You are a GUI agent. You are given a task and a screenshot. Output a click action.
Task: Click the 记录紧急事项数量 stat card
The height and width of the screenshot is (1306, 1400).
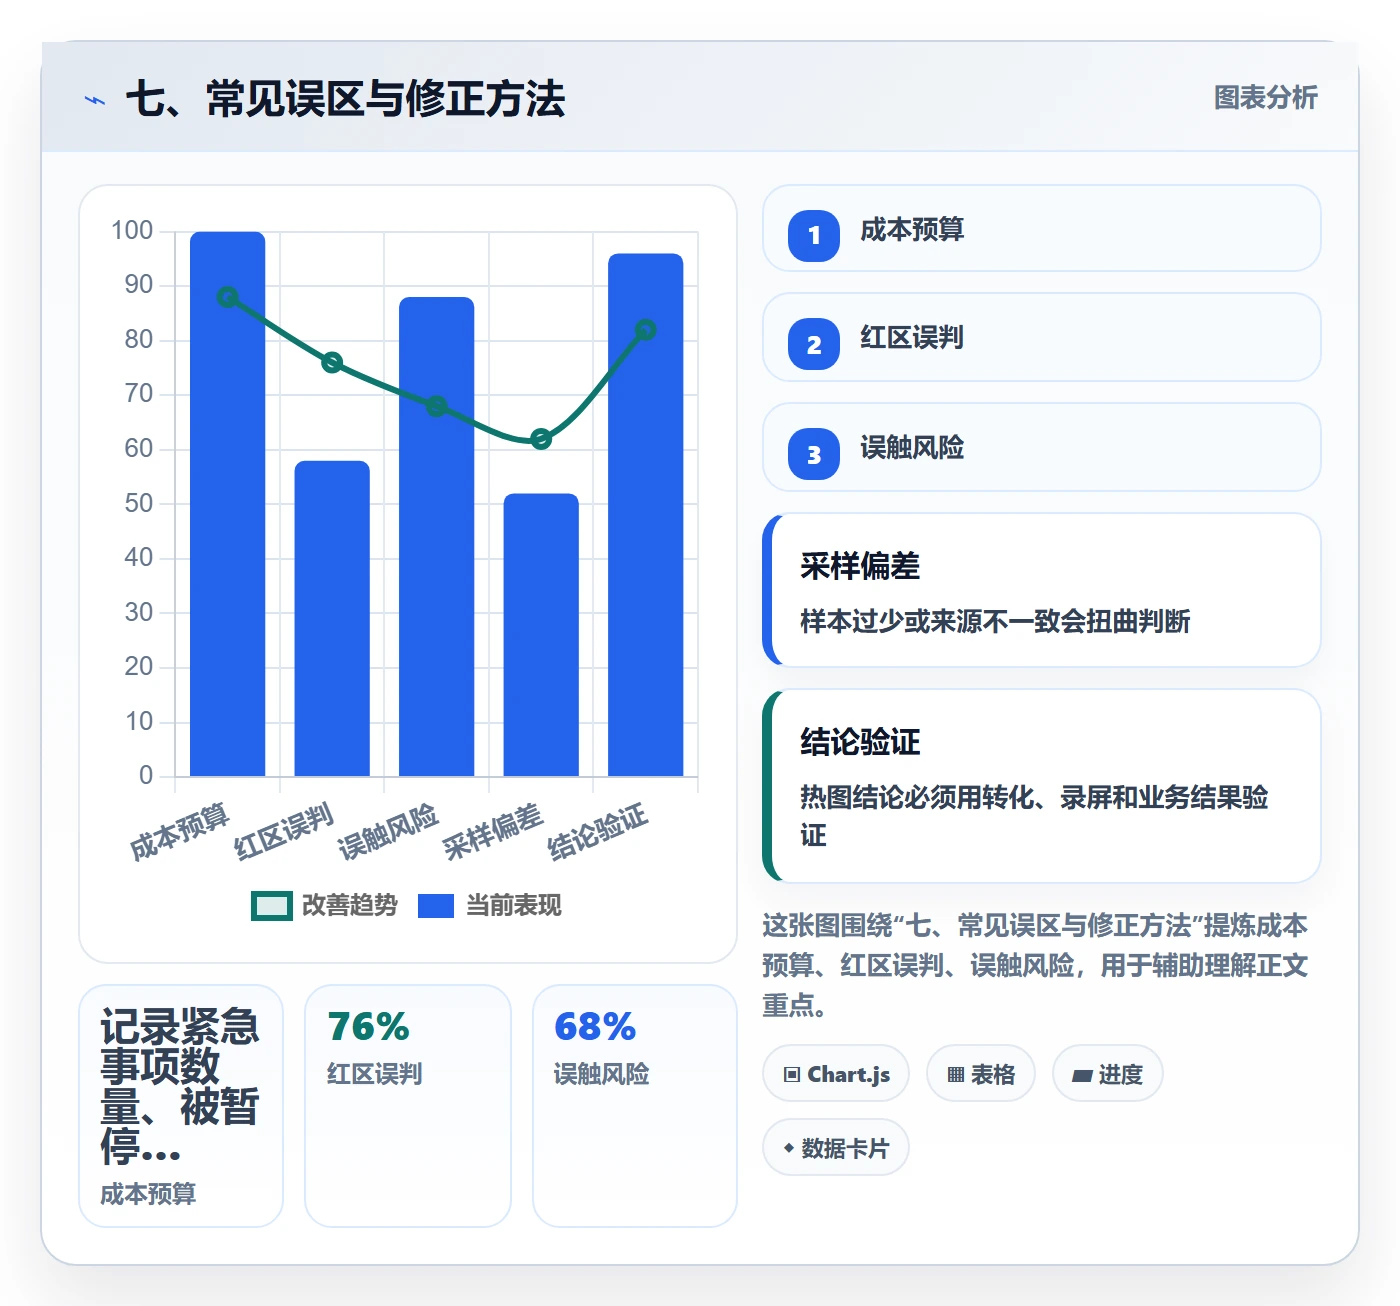[x=181, y=1106]
